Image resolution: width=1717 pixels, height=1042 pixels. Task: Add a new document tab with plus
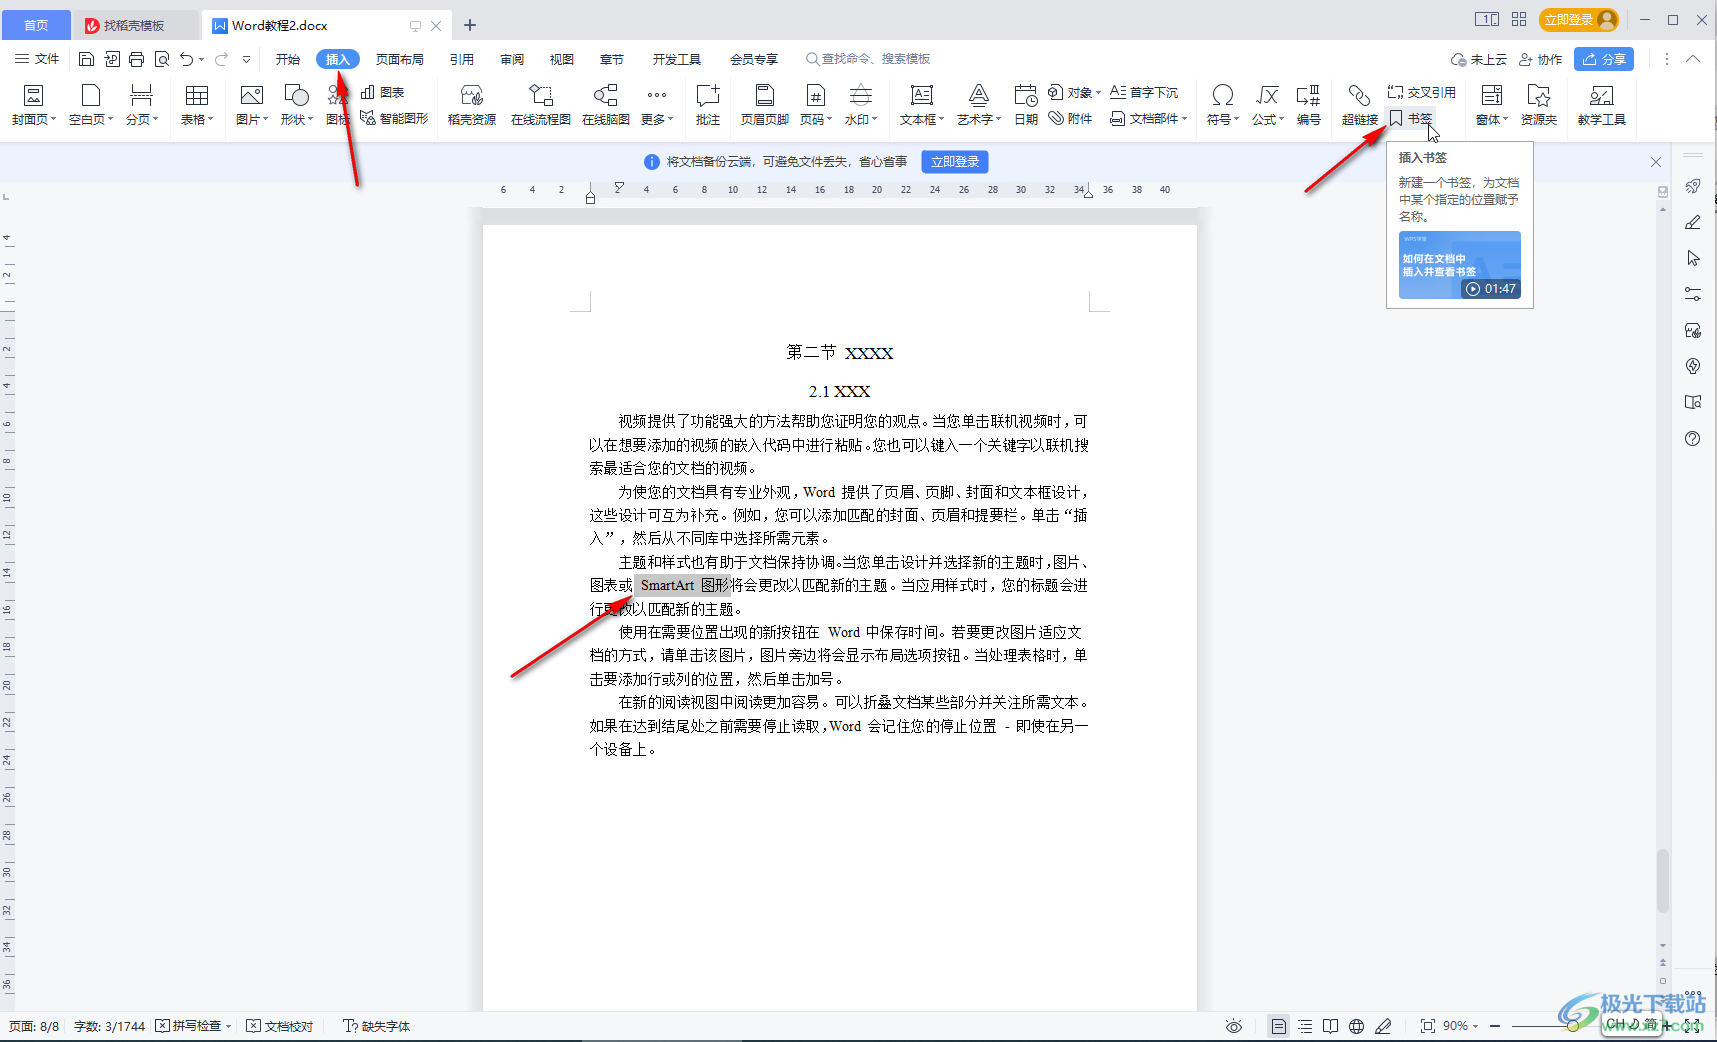pos(470,25)
